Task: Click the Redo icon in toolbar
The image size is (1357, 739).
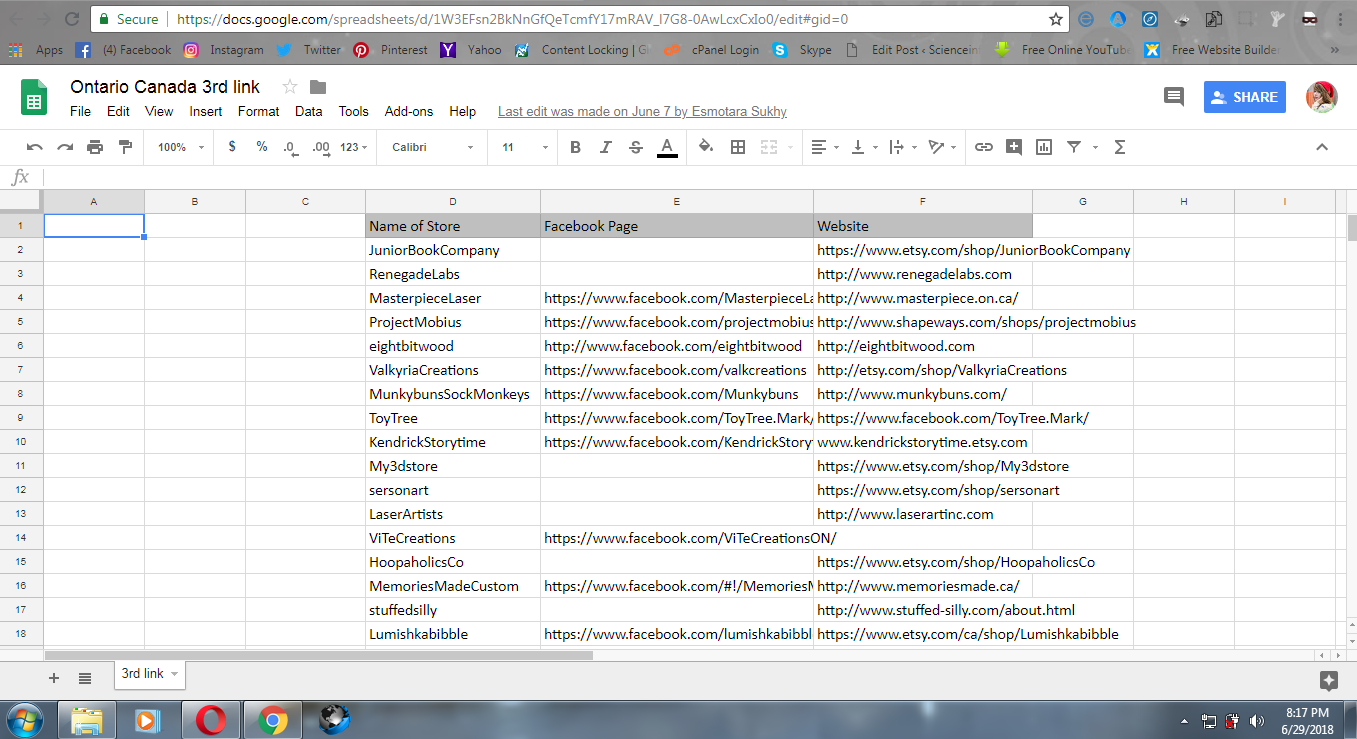Action: point(65,147)
